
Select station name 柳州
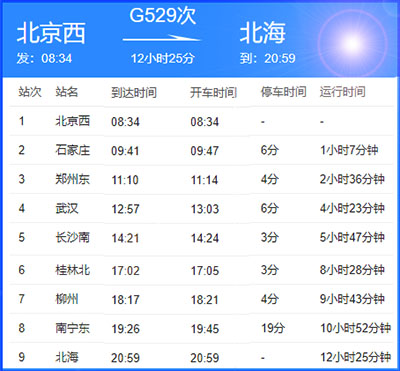67,299
